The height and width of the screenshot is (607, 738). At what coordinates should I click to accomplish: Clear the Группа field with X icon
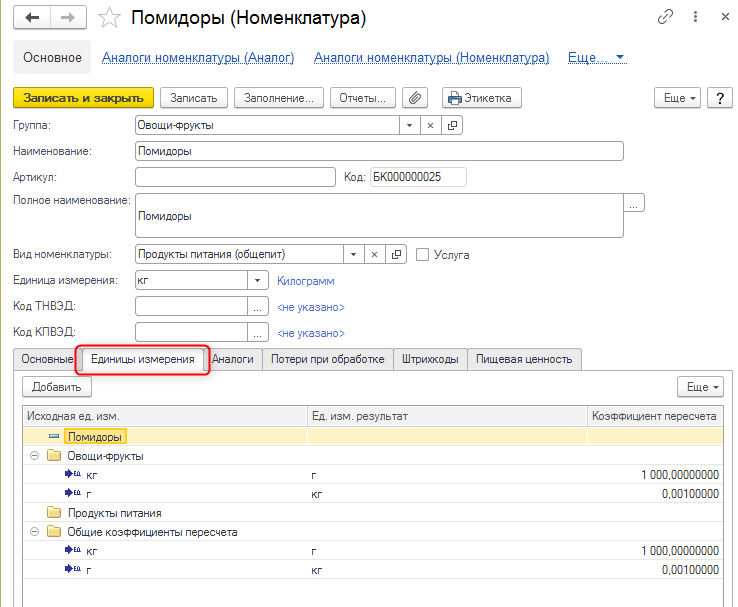pyautogui.click(x=430, y=126)
